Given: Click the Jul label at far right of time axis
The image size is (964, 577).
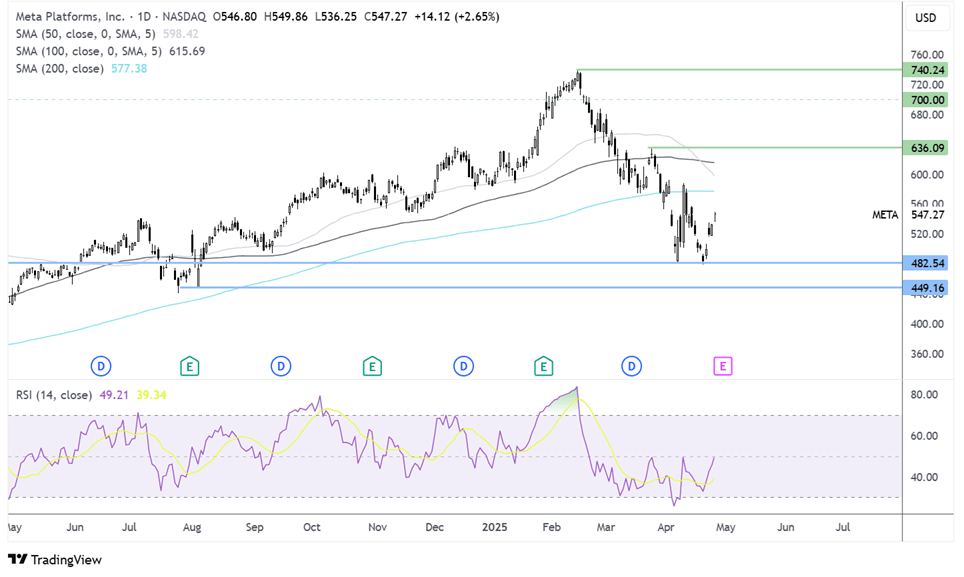Looking at the screenshot, I should coord(843,527).
